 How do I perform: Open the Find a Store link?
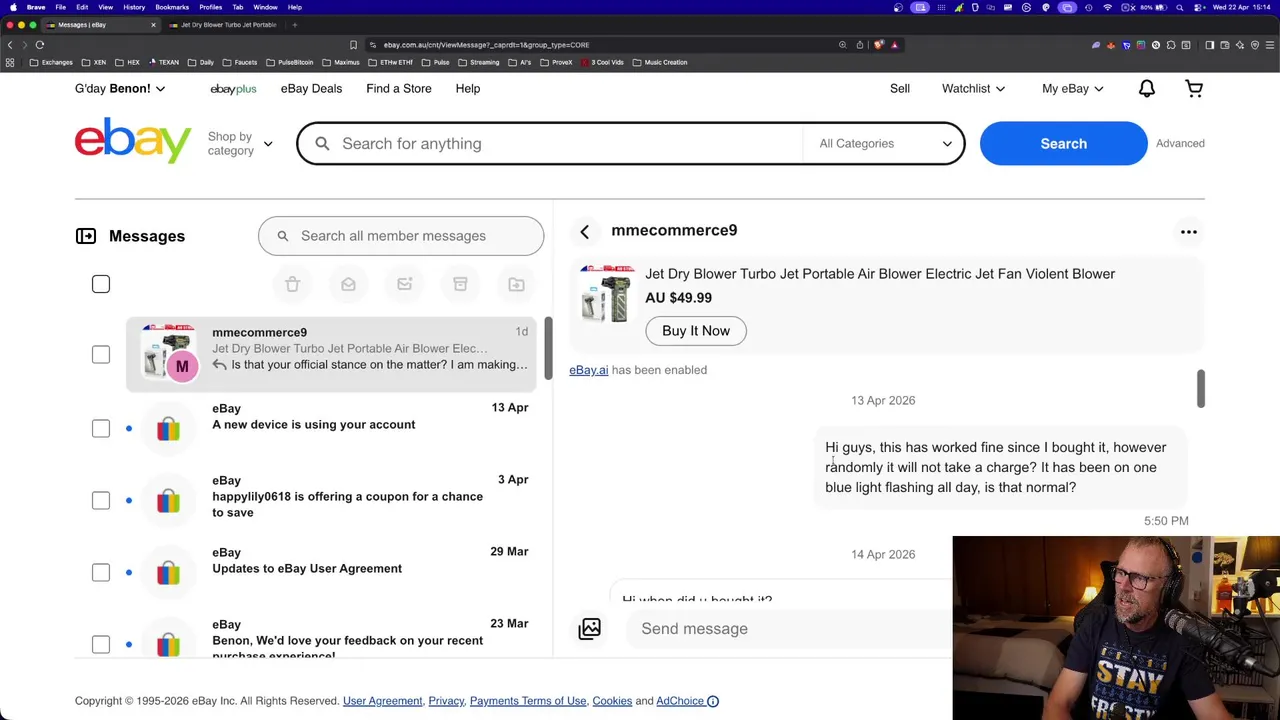point(399,89)
